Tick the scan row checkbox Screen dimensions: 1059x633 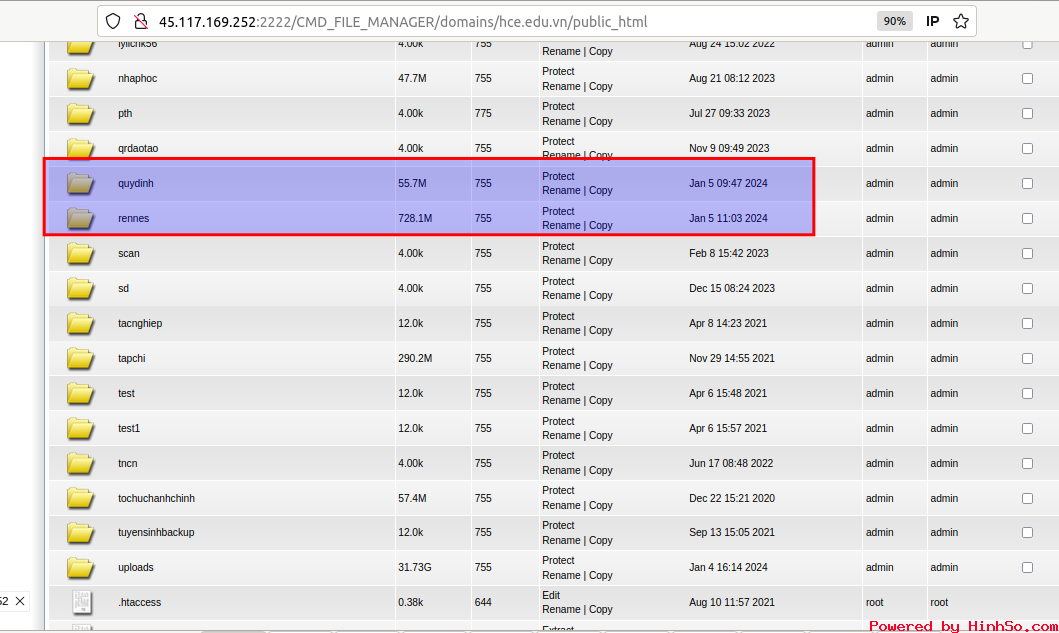[x=1027, y=253]
